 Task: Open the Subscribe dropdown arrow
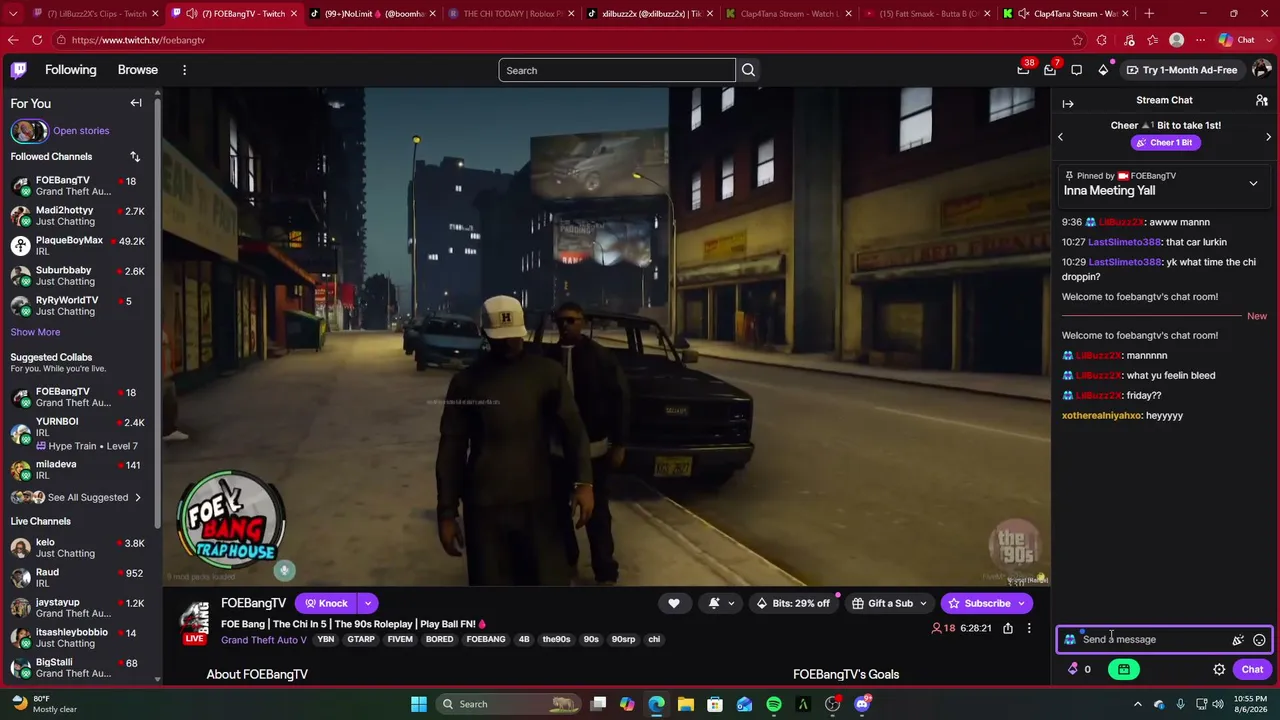pyautogui.click(x=1021, y=603)
